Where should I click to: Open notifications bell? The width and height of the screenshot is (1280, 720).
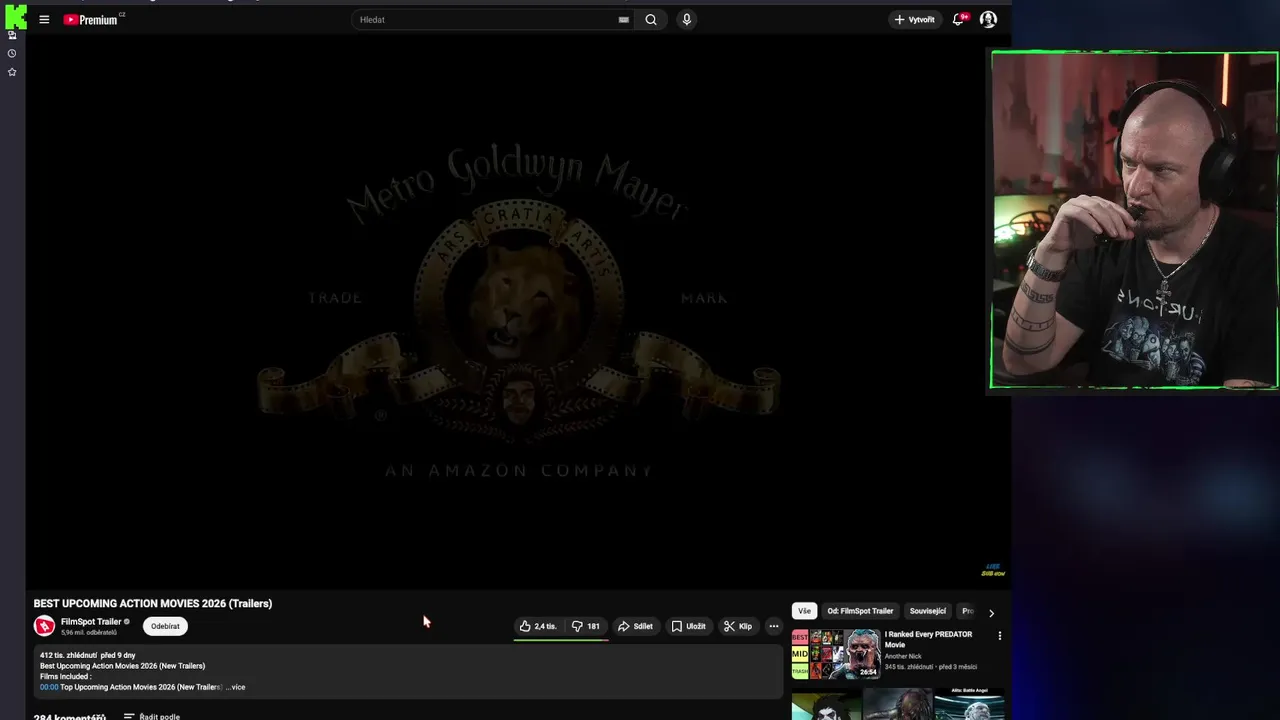(959, 19)
